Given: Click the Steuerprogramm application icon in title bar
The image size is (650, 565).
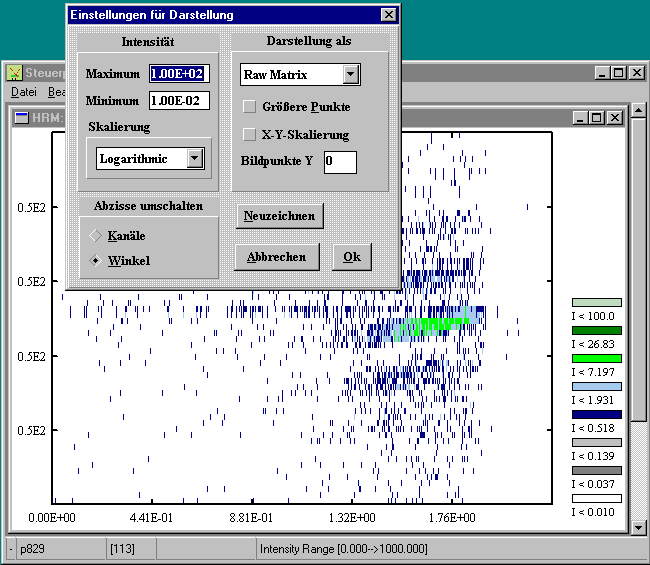Looking at the screenshot, I should click(14, 73).
